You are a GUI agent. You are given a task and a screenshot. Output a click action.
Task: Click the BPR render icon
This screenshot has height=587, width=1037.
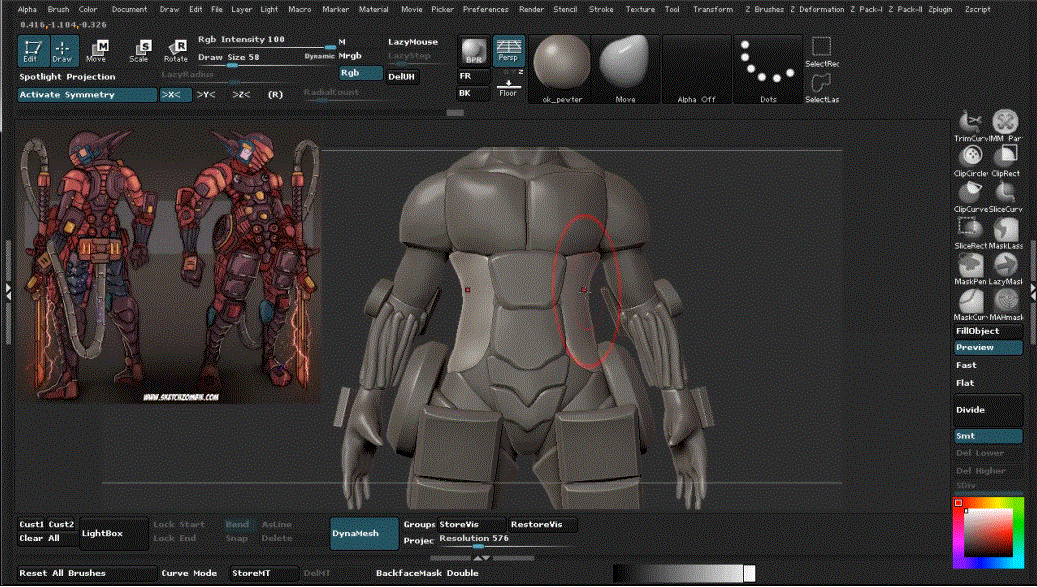point(474,51)
